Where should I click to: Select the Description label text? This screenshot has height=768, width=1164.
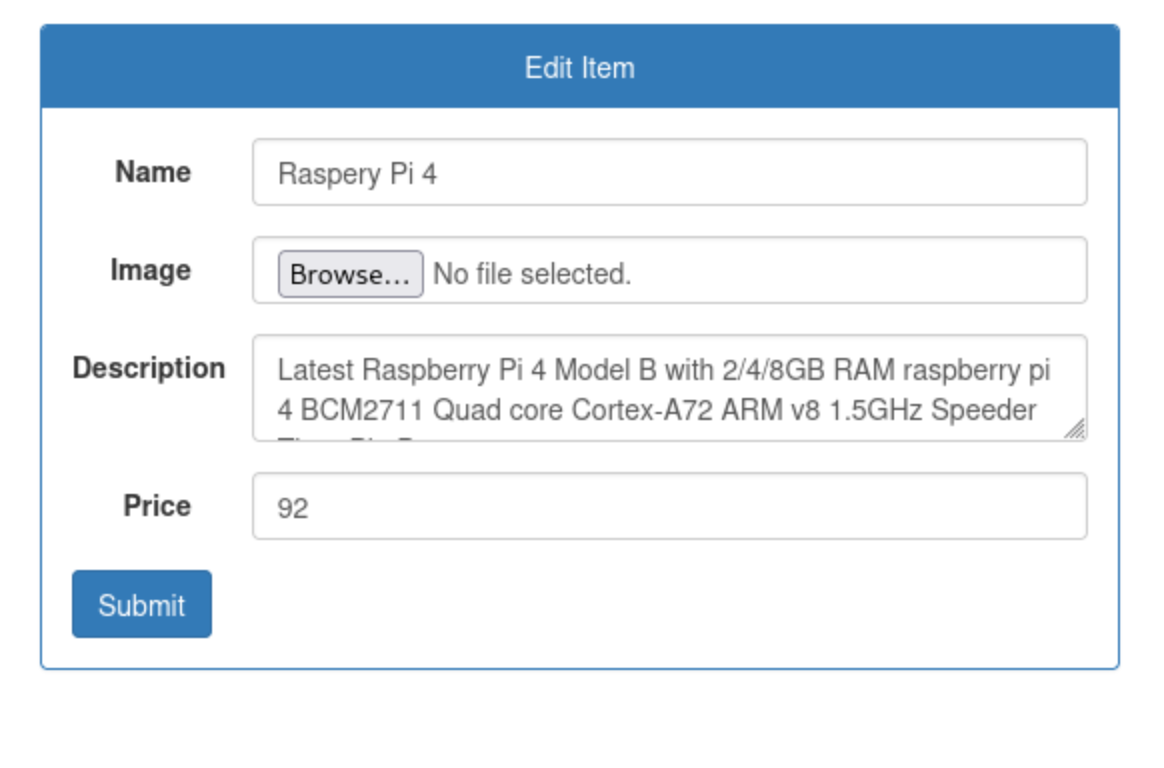(148, 368)
